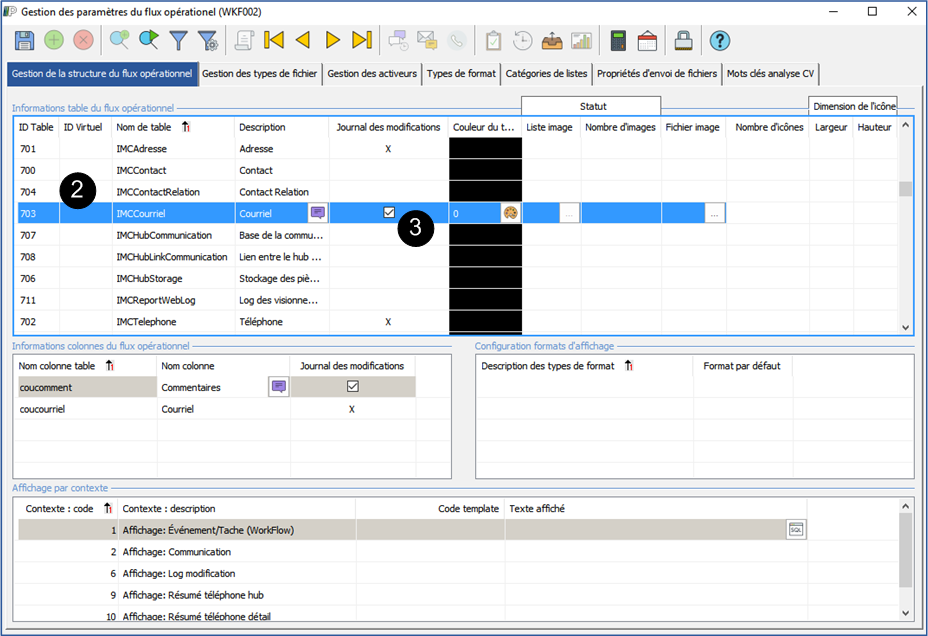
Task: Toggle Journal des modifications for coucomment
Action: pyautogui.click(x=352, y=387)
